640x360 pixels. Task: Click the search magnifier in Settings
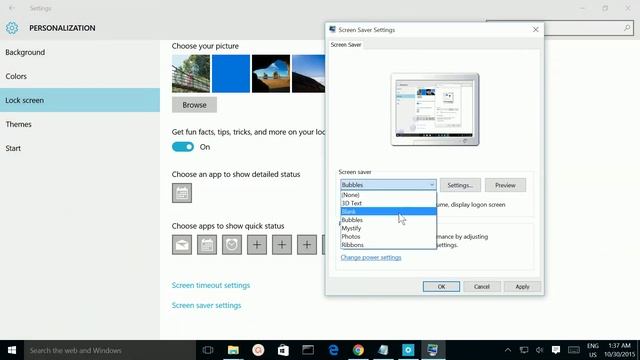coord(627,28)
